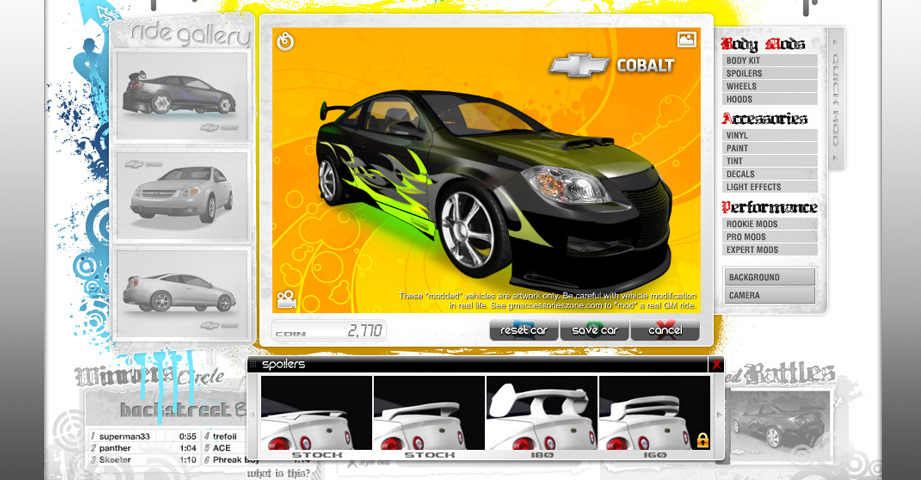Show more spoilers with the right arrow
Image resolution: width=921 pixels, height=480 pixels.
(x=718, y=415)
